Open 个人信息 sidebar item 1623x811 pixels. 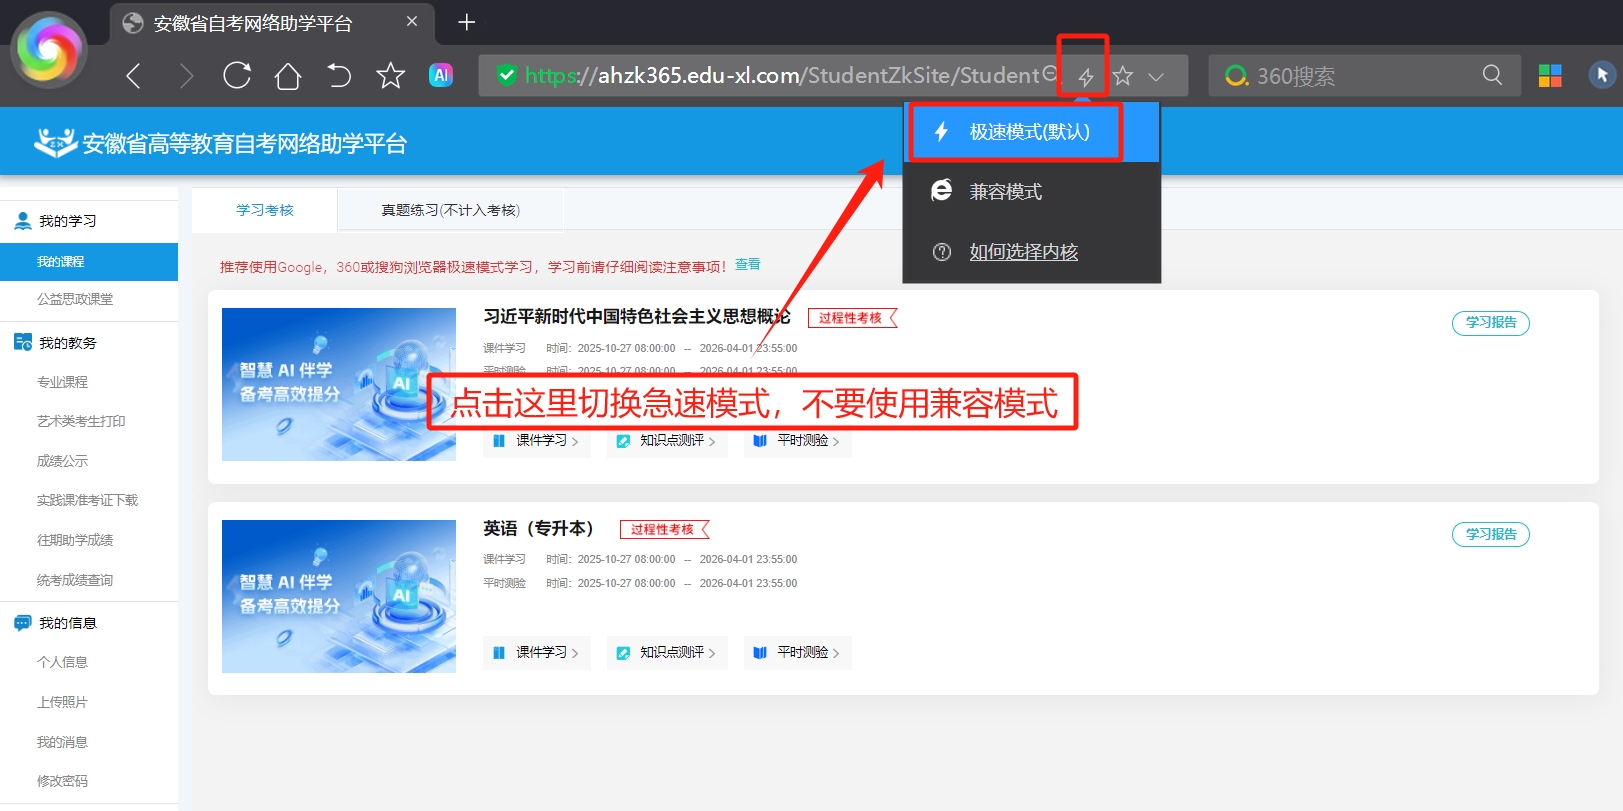pos(62,662)
